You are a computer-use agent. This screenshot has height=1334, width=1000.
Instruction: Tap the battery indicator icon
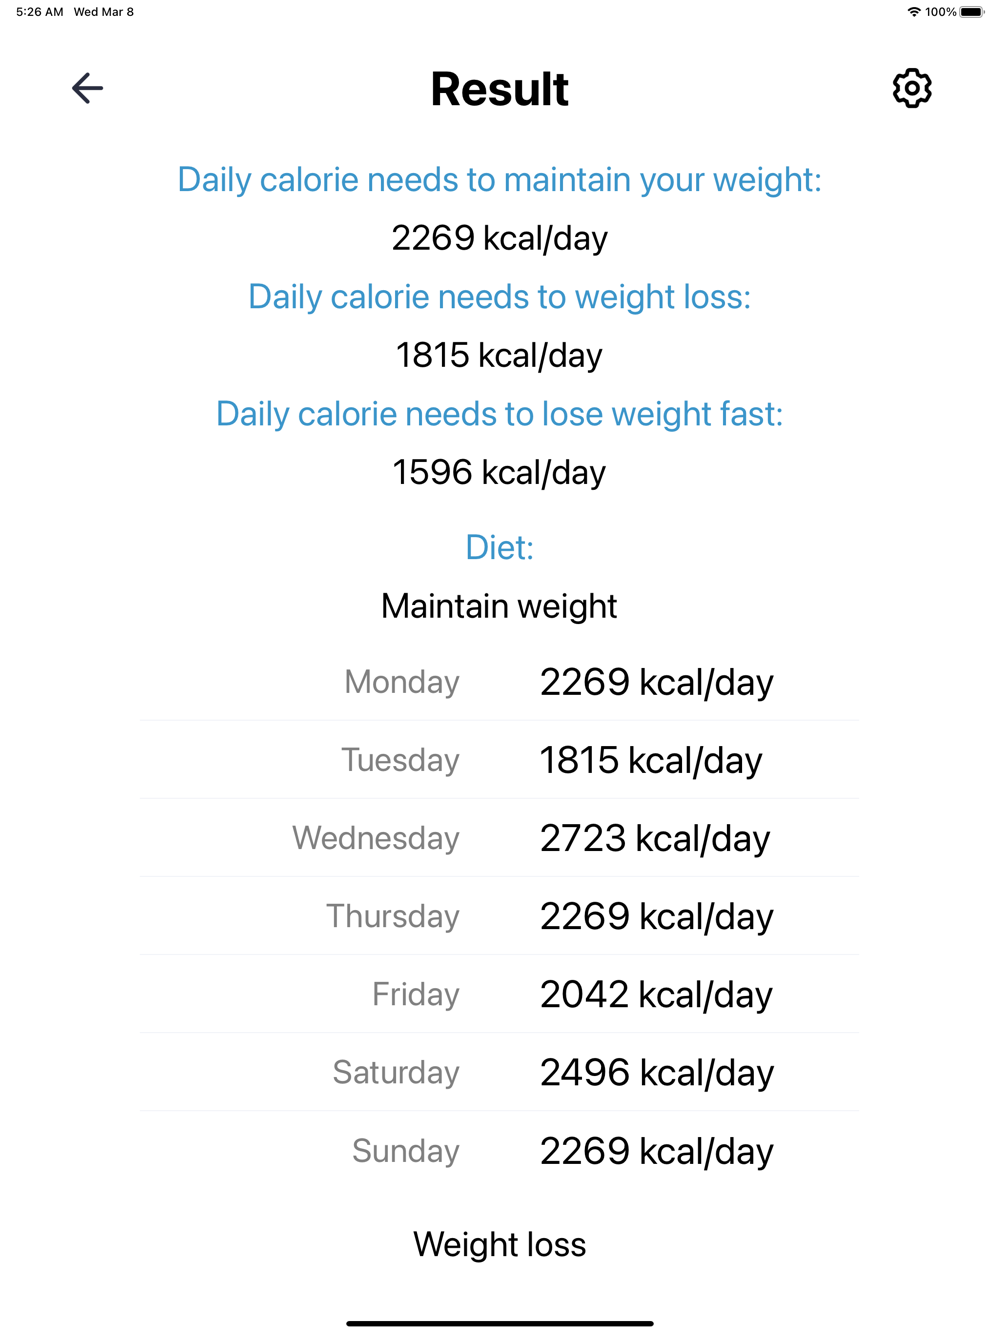pos(972,12)
